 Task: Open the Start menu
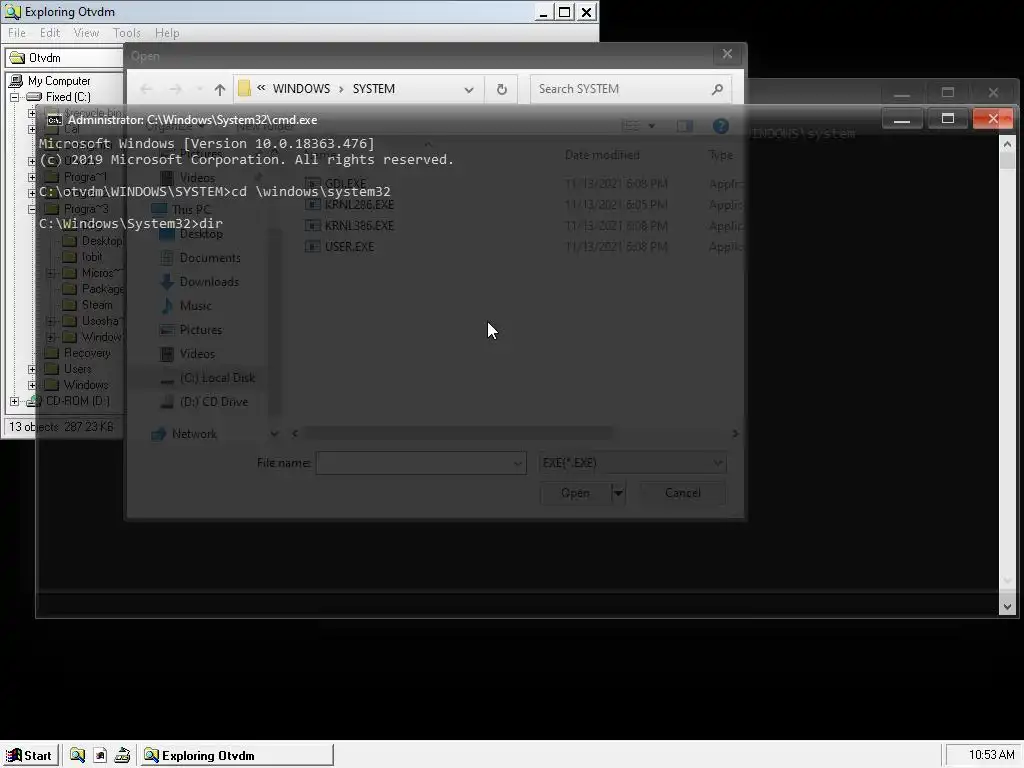click(29, 756)
